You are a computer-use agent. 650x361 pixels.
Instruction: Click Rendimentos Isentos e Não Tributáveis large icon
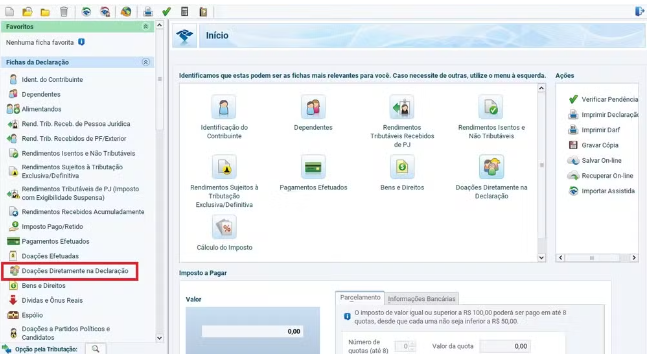[491, 107]
